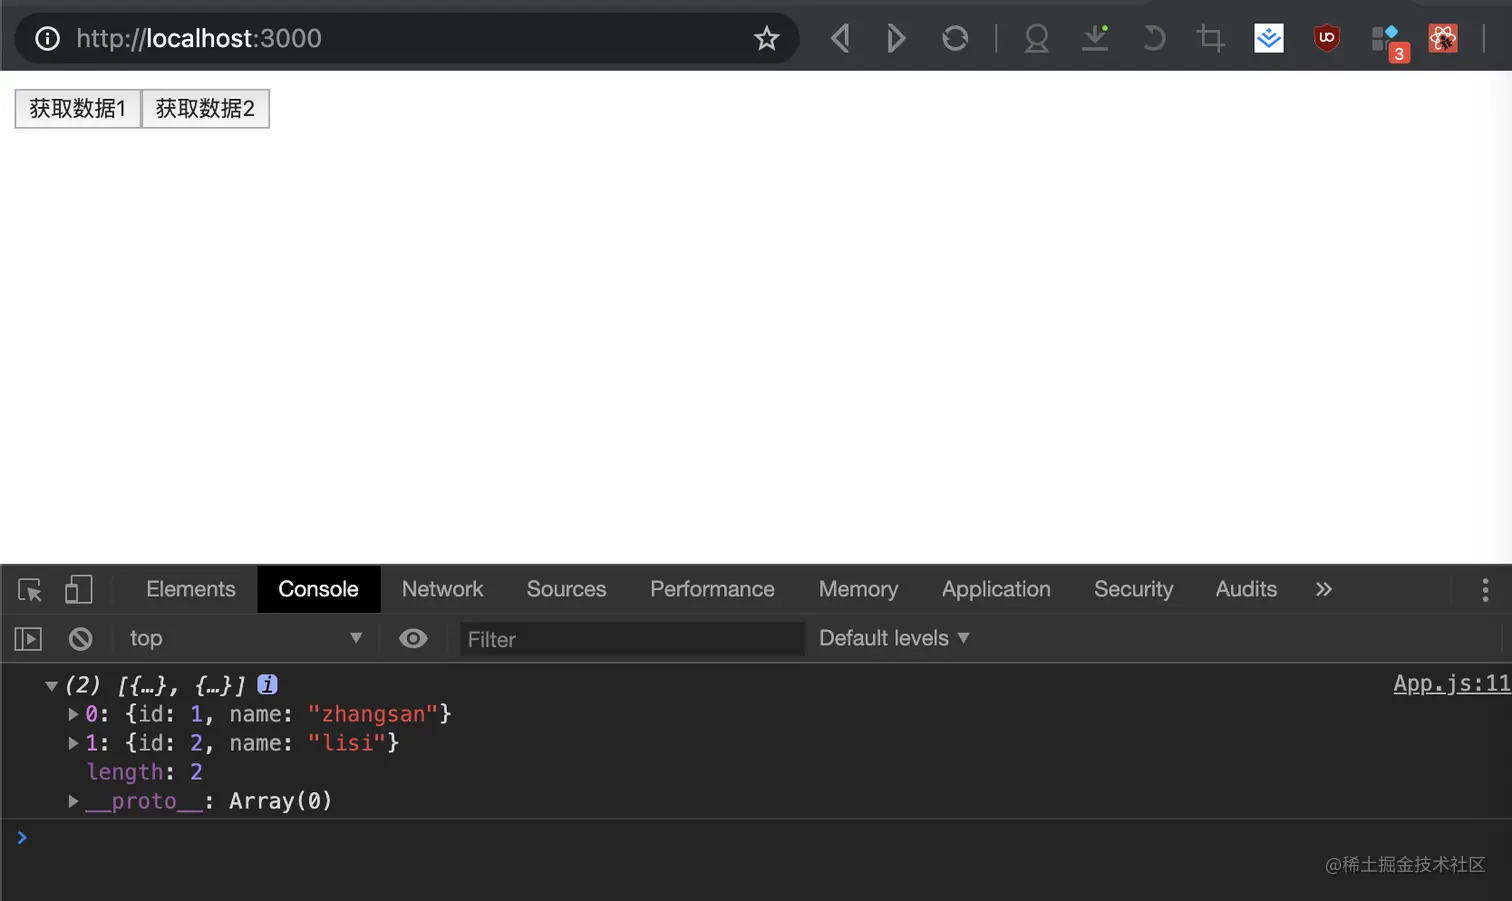Reload the page

tap(955, 39)
